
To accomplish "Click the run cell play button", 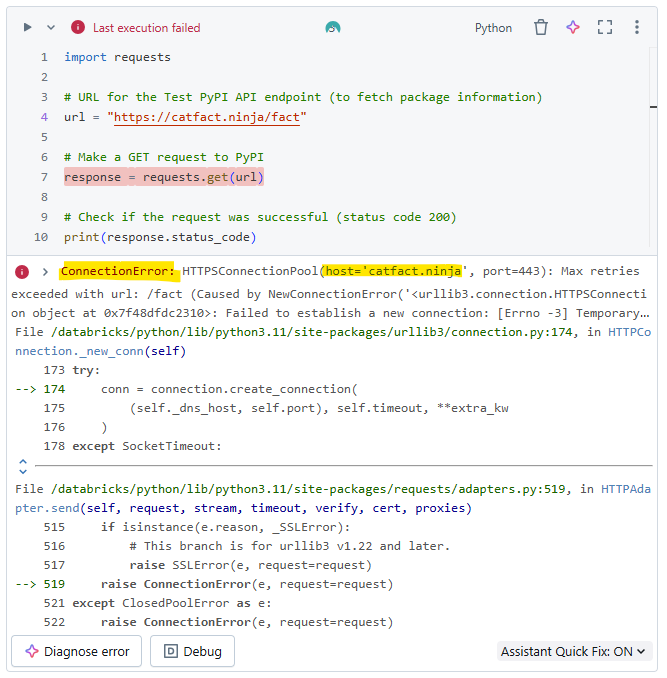I will coord(28,28).
